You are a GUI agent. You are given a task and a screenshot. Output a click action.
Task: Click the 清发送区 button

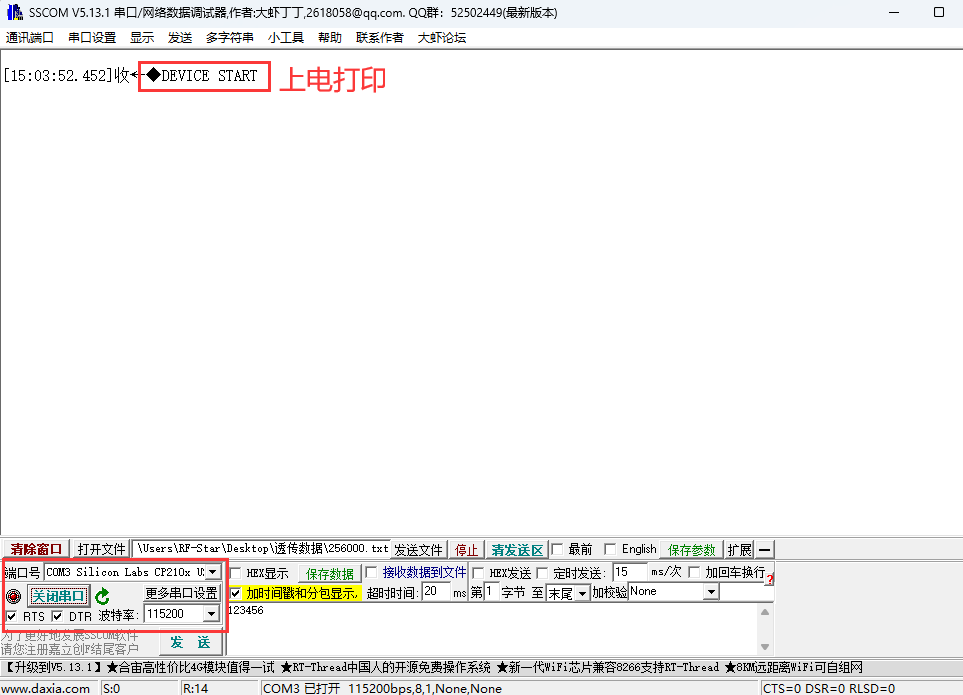tap(517, 549)
